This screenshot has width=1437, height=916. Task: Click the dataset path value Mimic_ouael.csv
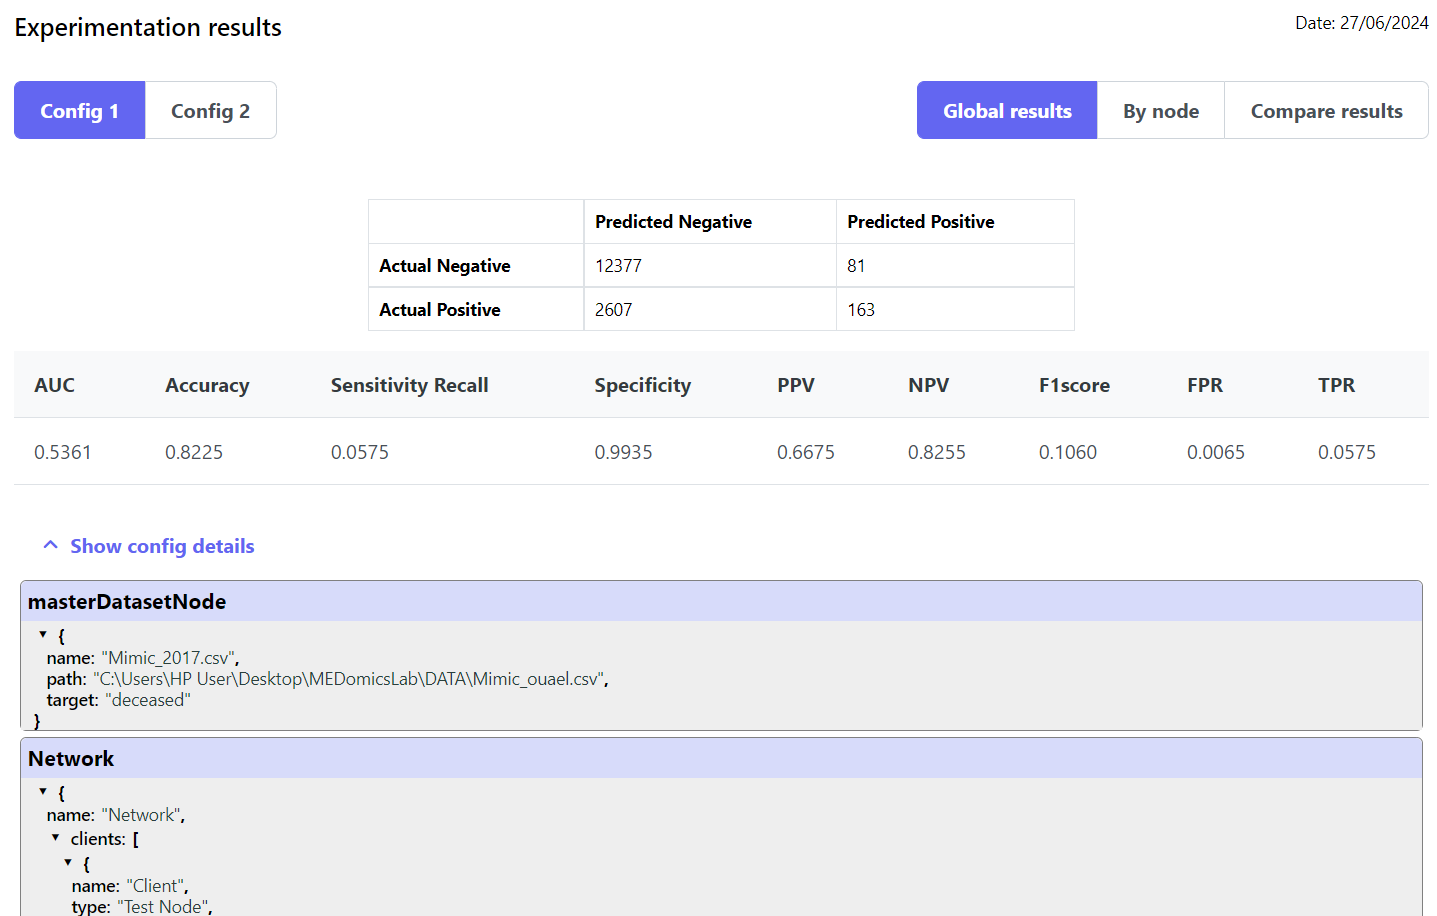tap(351, 679)
